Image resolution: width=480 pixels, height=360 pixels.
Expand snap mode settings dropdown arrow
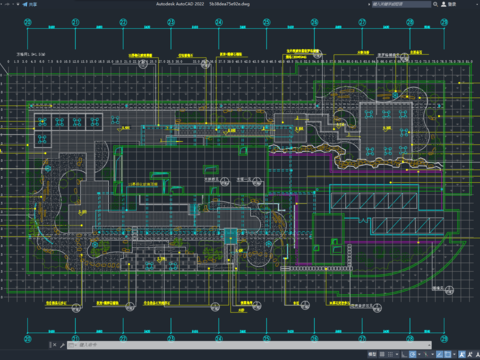coord(397,354)
